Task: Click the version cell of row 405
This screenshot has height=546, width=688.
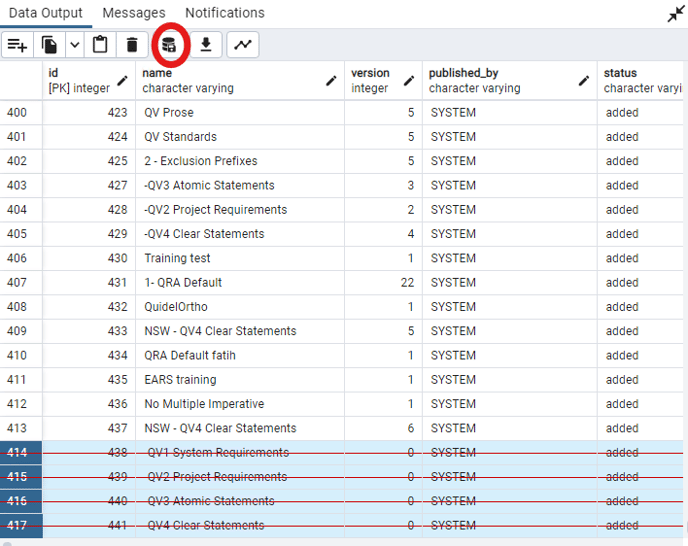Action: 383,234
